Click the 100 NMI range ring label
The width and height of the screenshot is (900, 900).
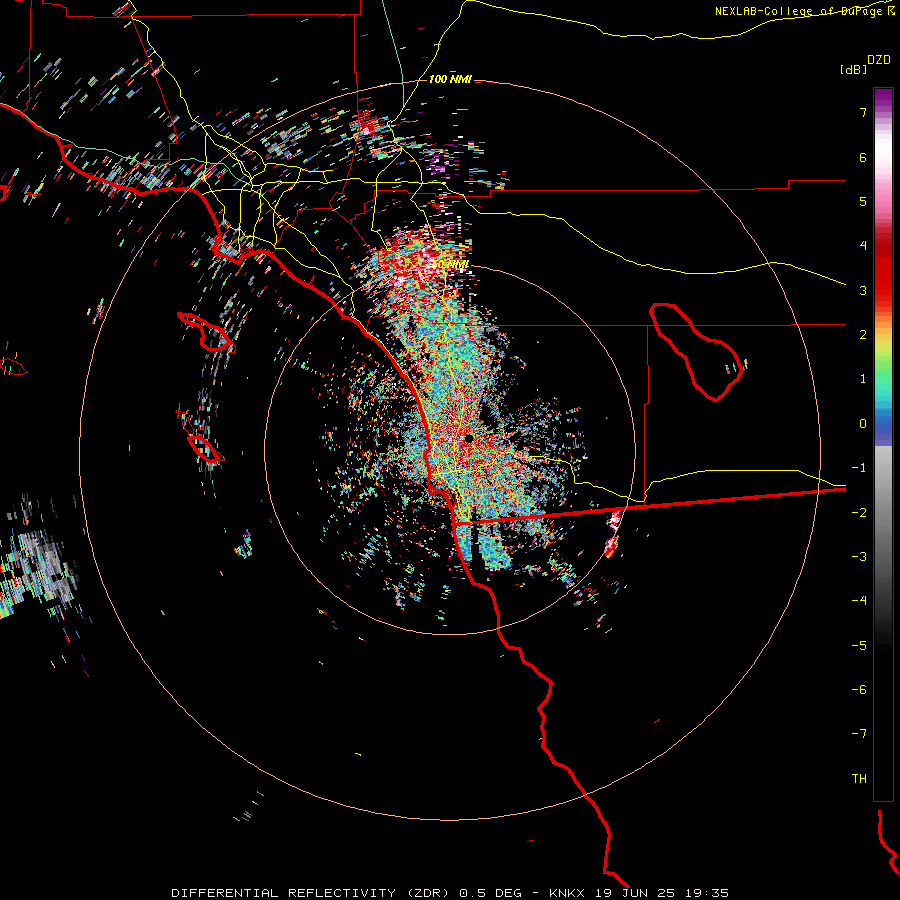pyautogui.click(x=450, y=79)
